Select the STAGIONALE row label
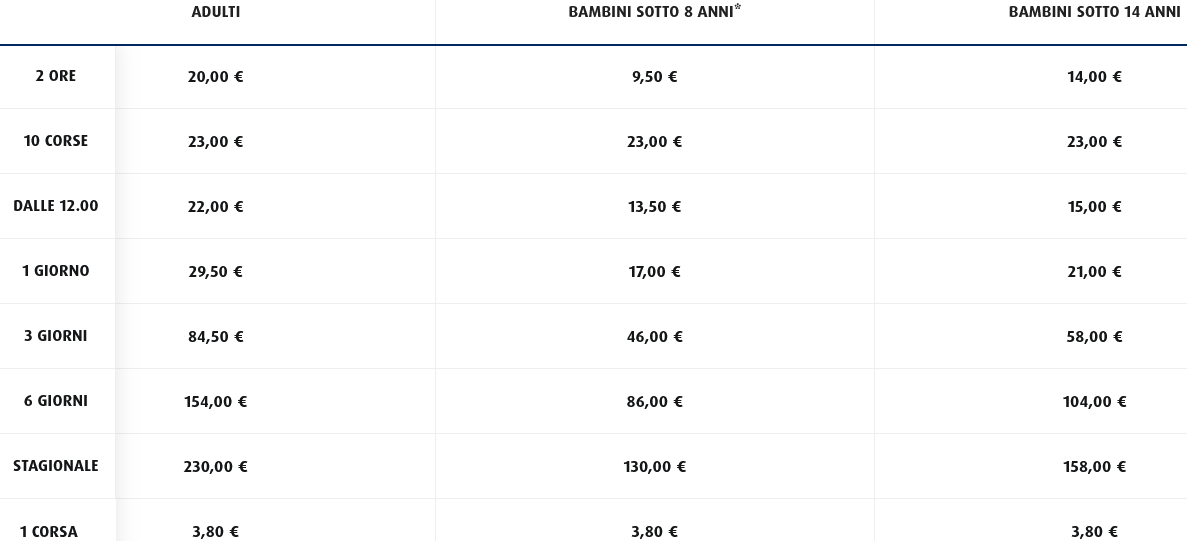Image resolution: width=1187 pixels, height=541 pixels. click(x=56, y=466)
